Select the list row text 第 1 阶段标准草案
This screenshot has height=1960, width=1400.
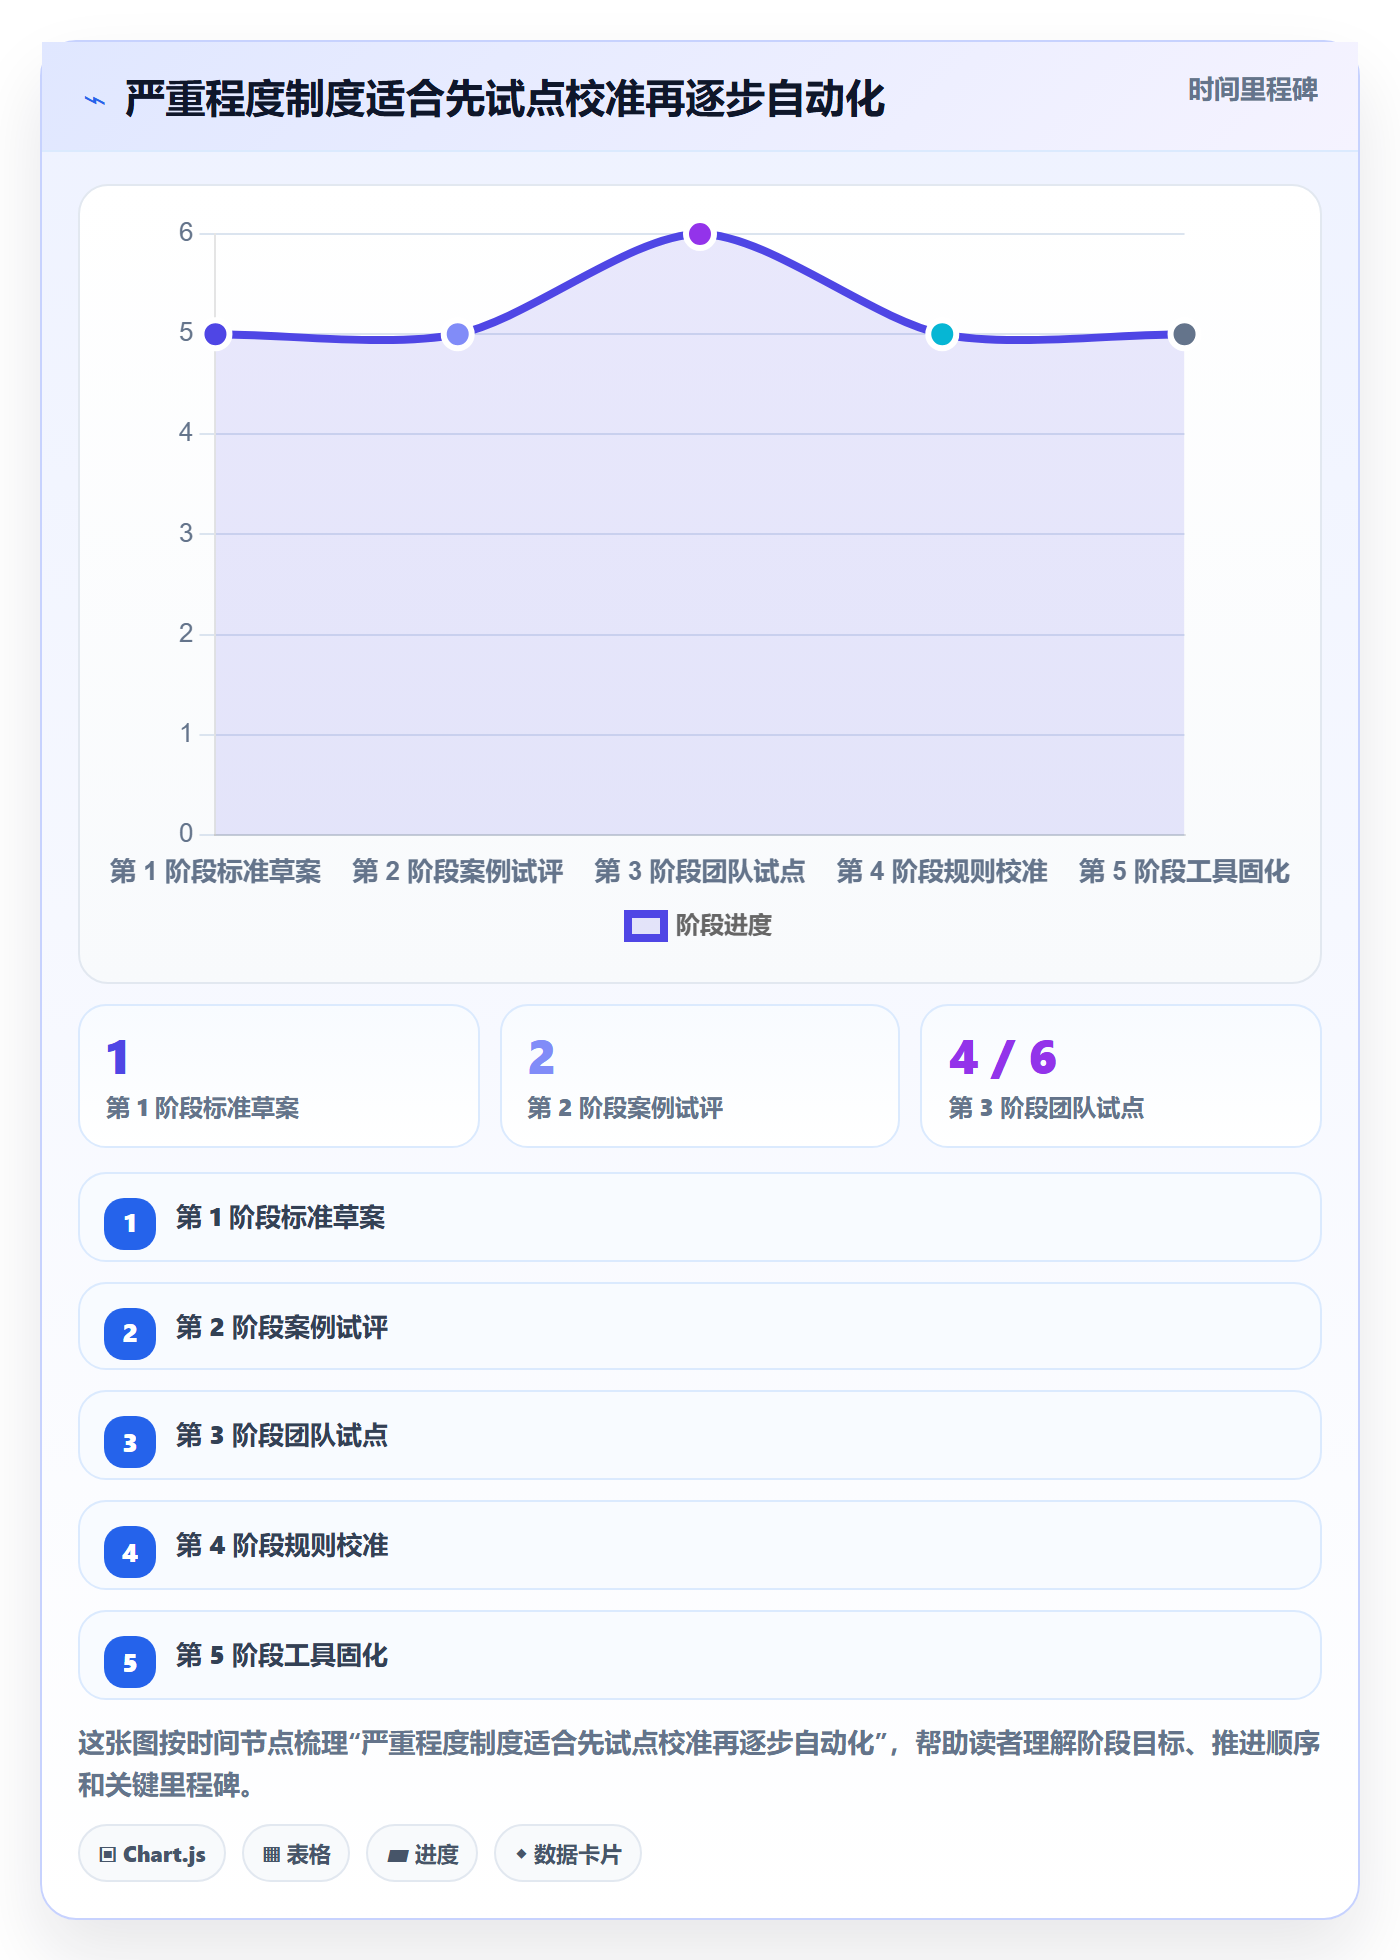(x=280, y=1218)
